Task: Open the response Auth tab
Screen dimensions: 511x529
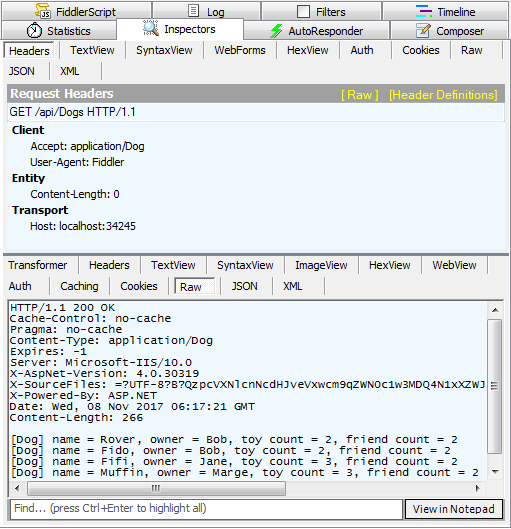Action: [x=20, y=286]
